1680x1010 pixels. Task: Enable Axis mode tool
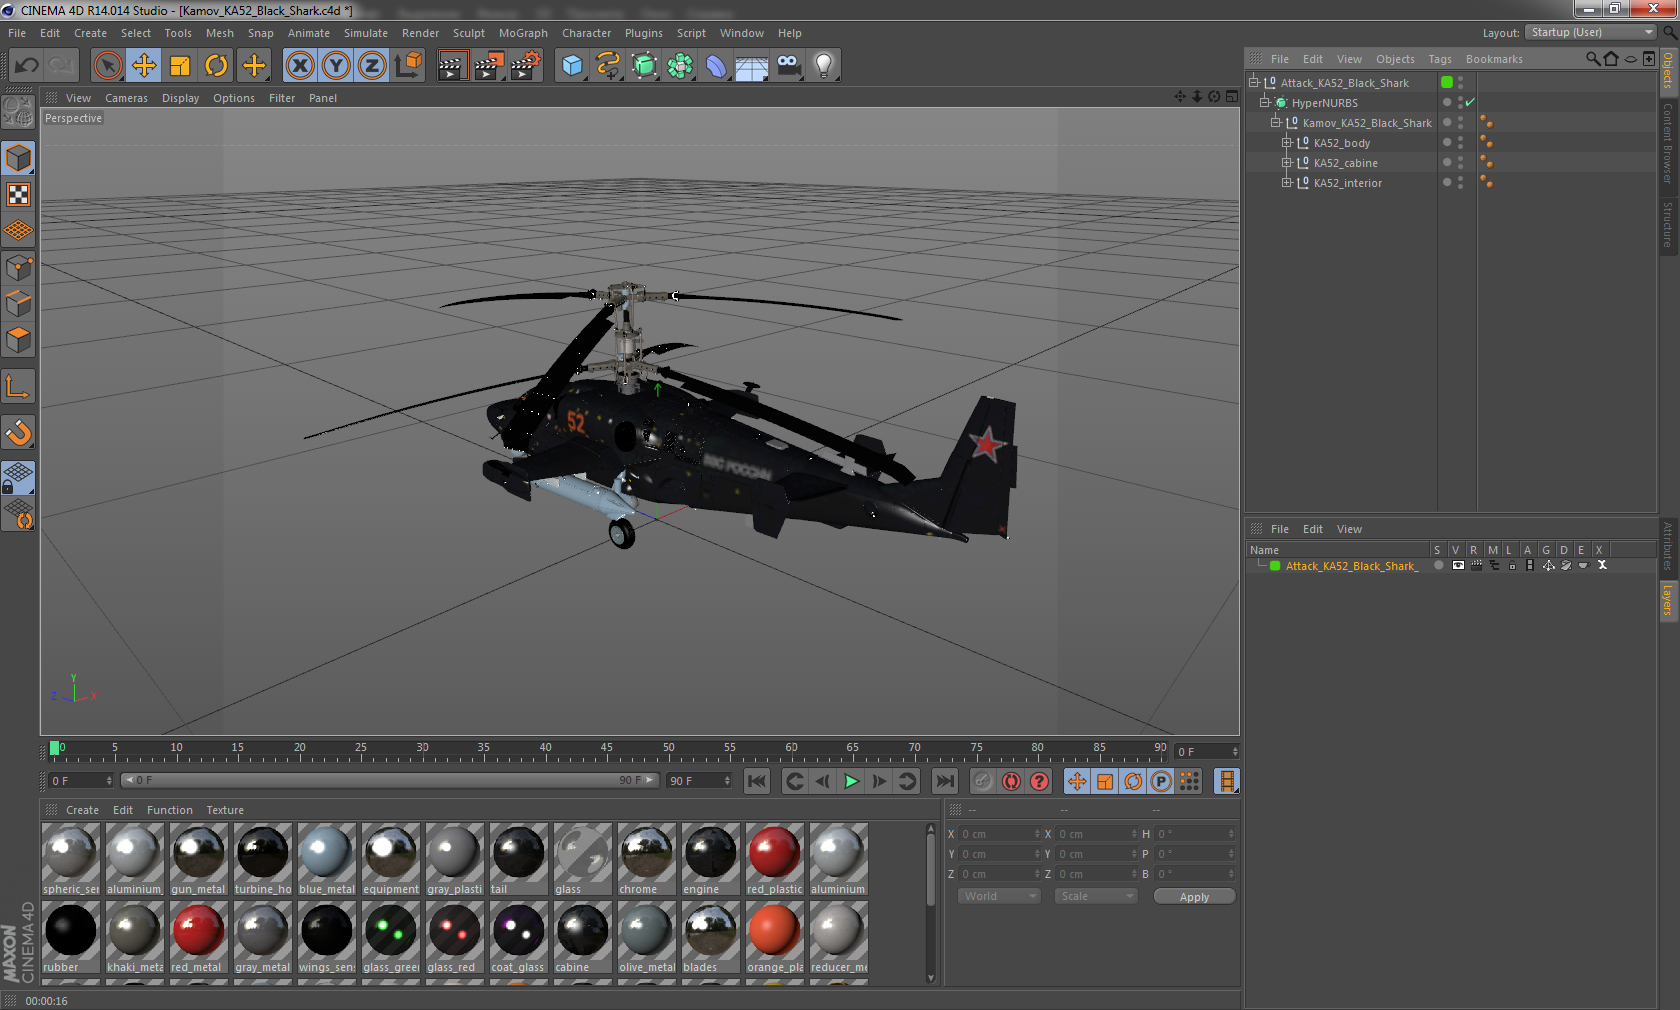pos(18,386)
